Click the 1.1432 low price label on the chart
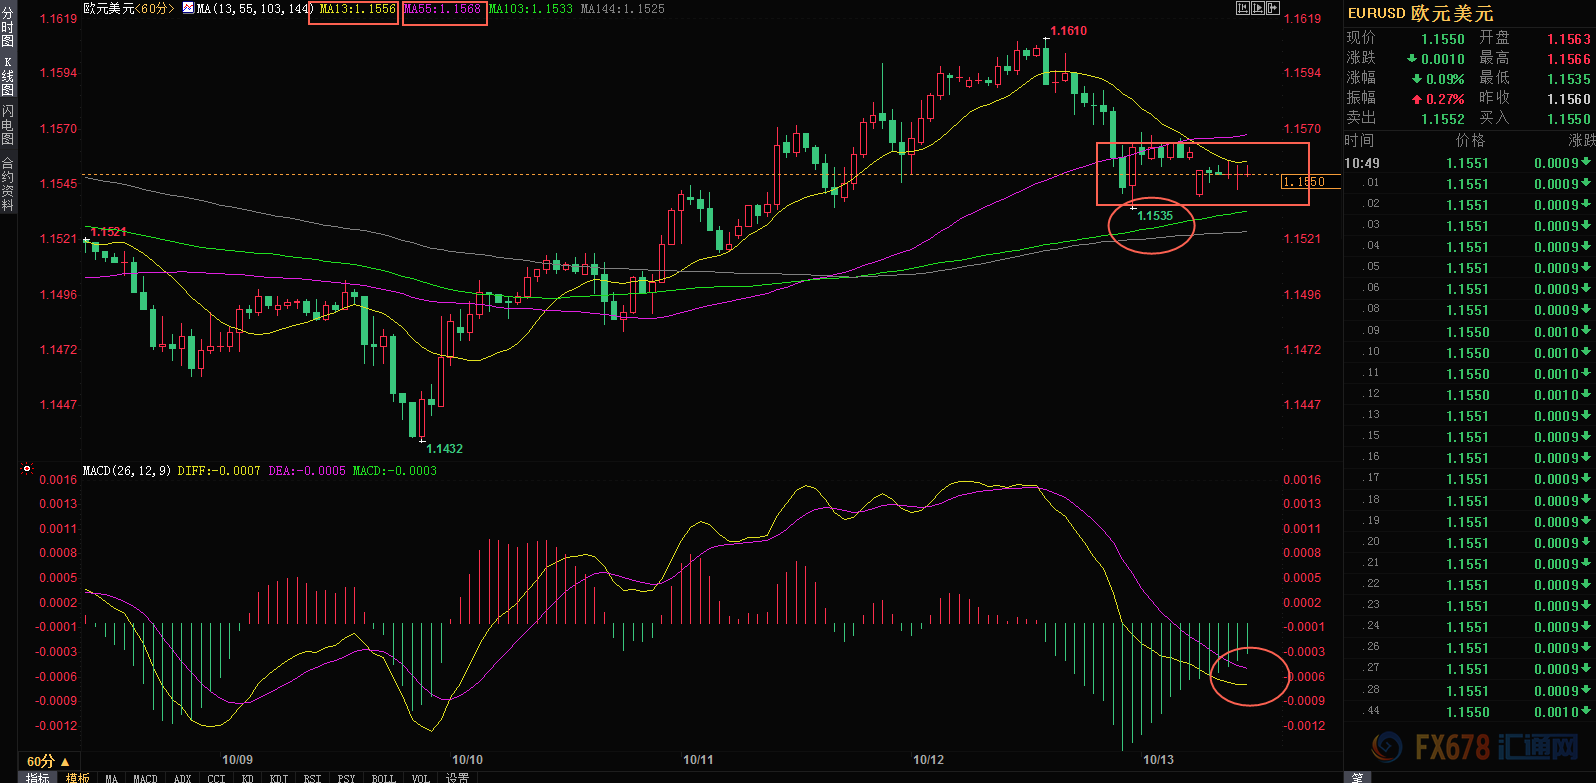 coord(445,448)
